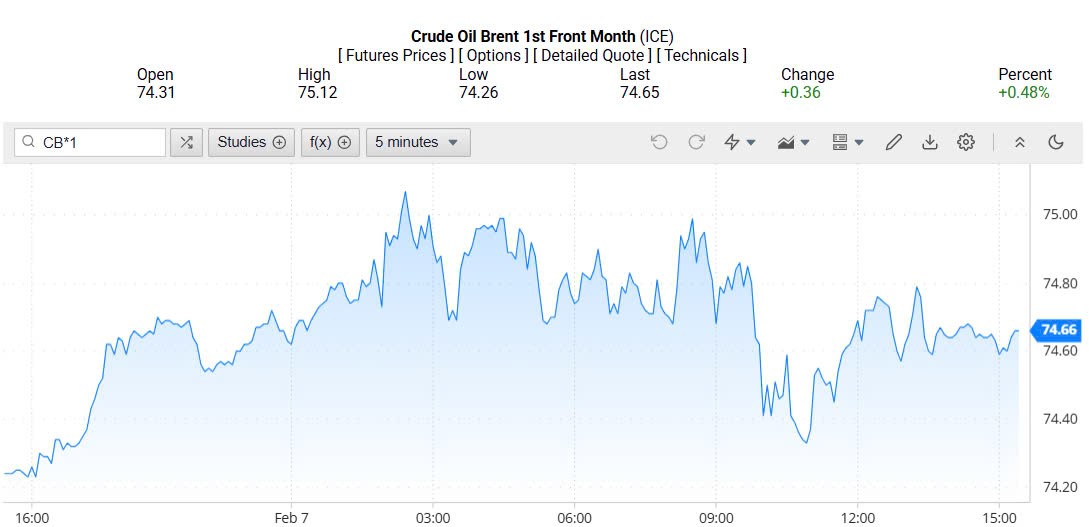
Task: Open chart settings gear
Action: [966, 143]
